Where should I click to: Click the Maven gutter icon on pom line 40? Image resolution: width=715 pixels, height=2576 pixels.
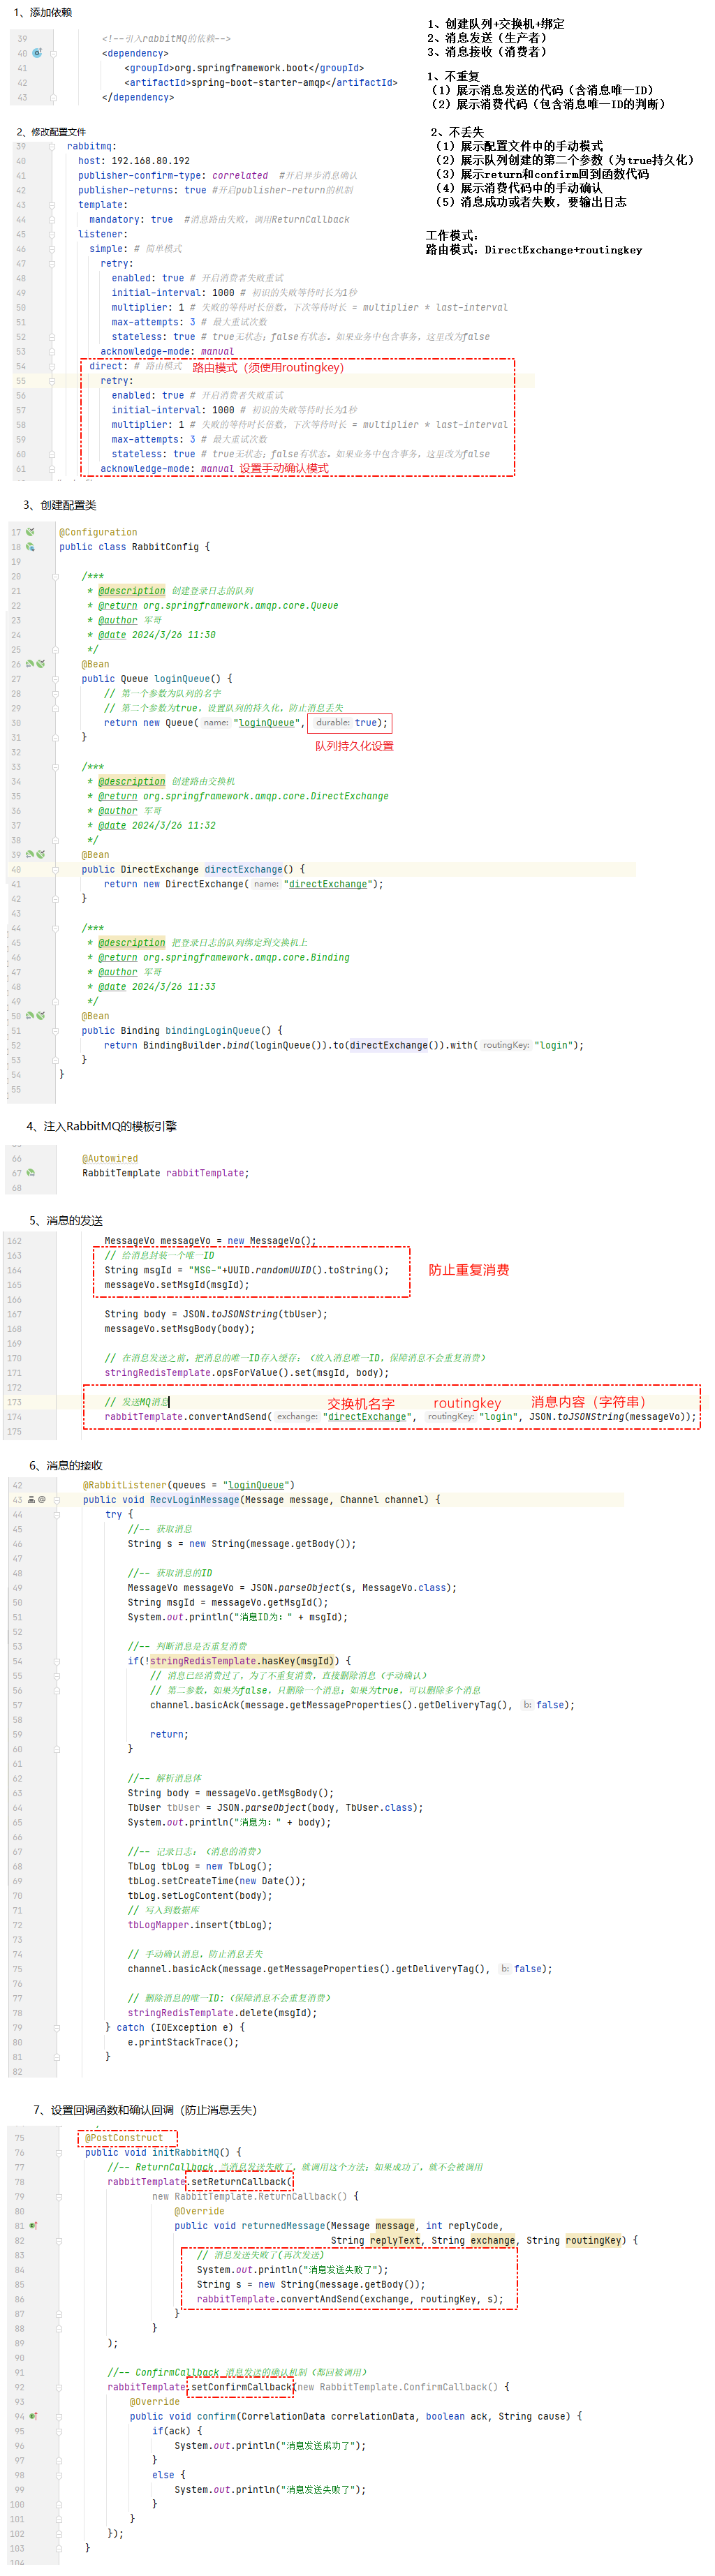[37, 53]
